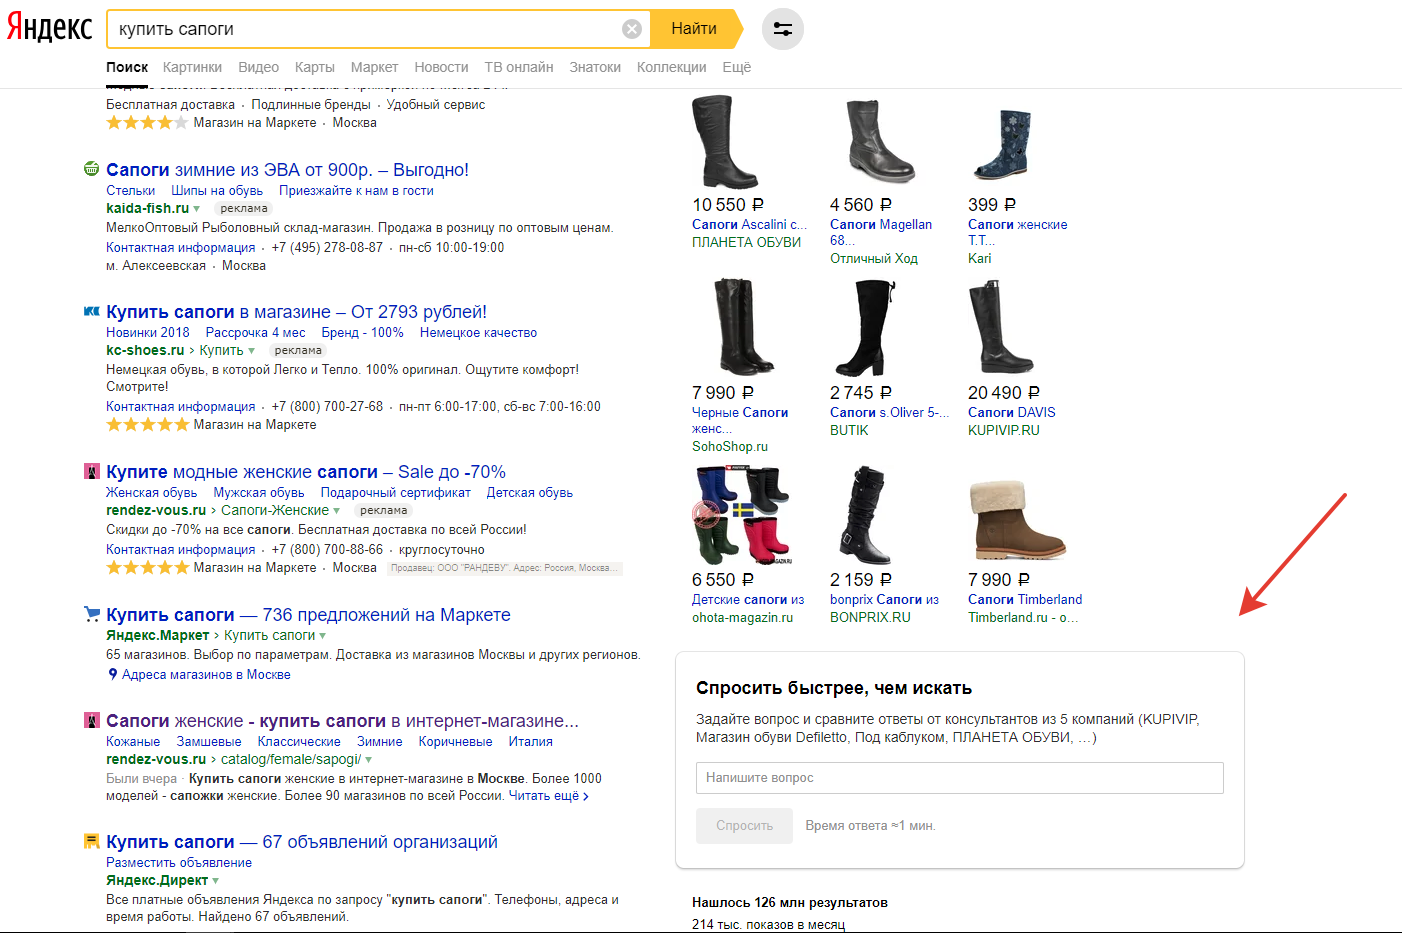
Task: Click the map pin icon by Адреса магазинов
Action: point(113,674)
